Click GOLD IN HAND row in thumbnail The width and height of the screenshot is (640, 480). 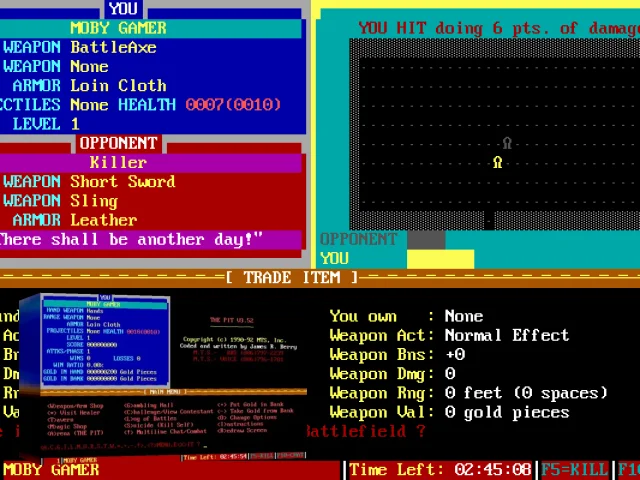coord(100,372)
